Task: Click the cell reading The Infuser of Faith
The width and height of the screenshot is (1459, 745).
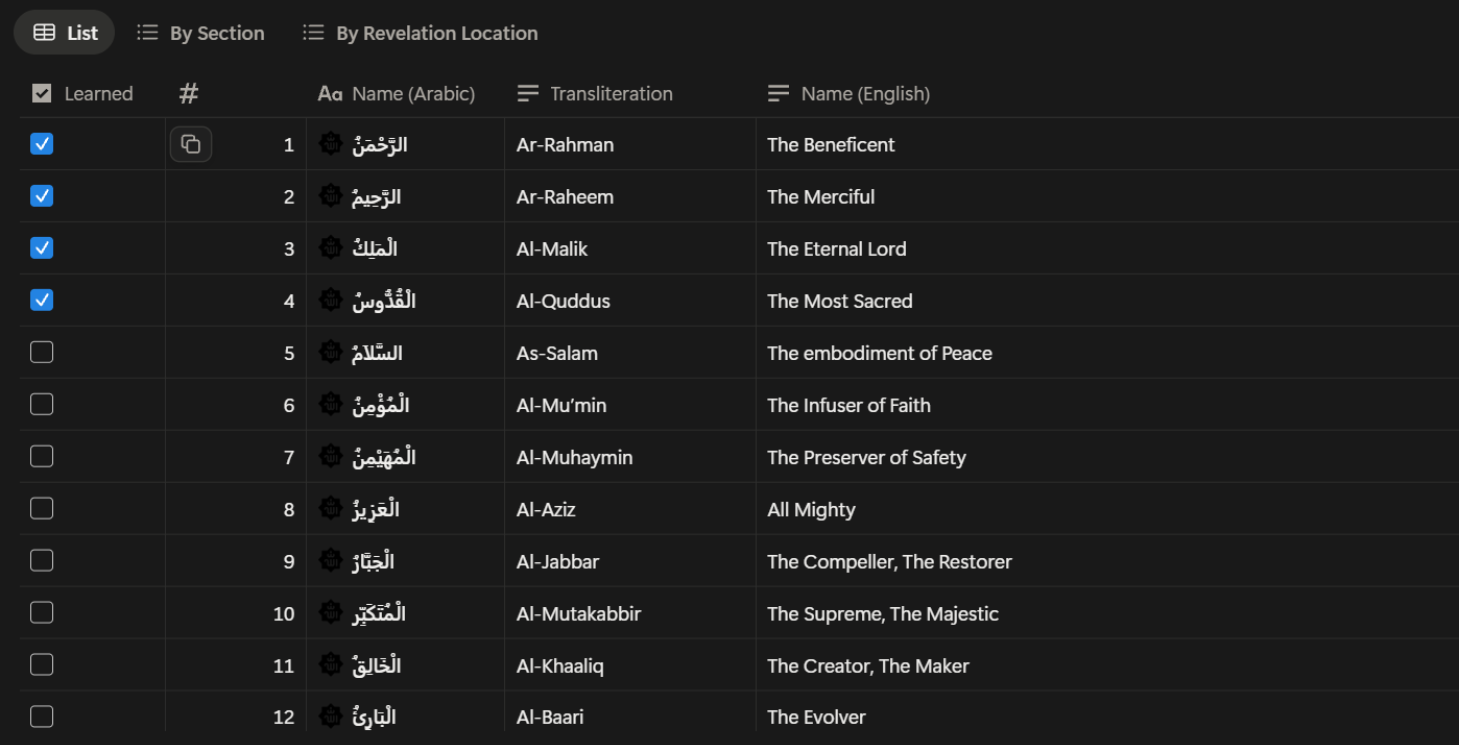Action: (849, 405)
